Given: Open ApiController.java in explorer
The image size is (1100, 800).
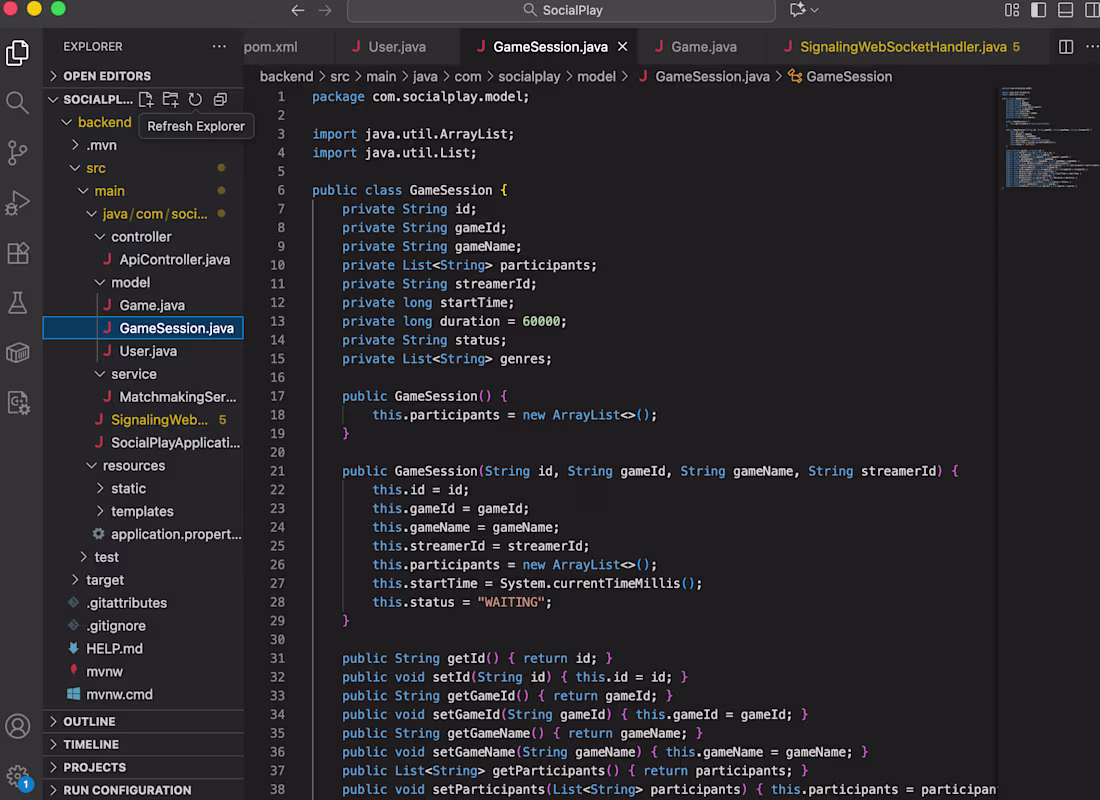Looking at the screenshot, I should click(175, 260).
